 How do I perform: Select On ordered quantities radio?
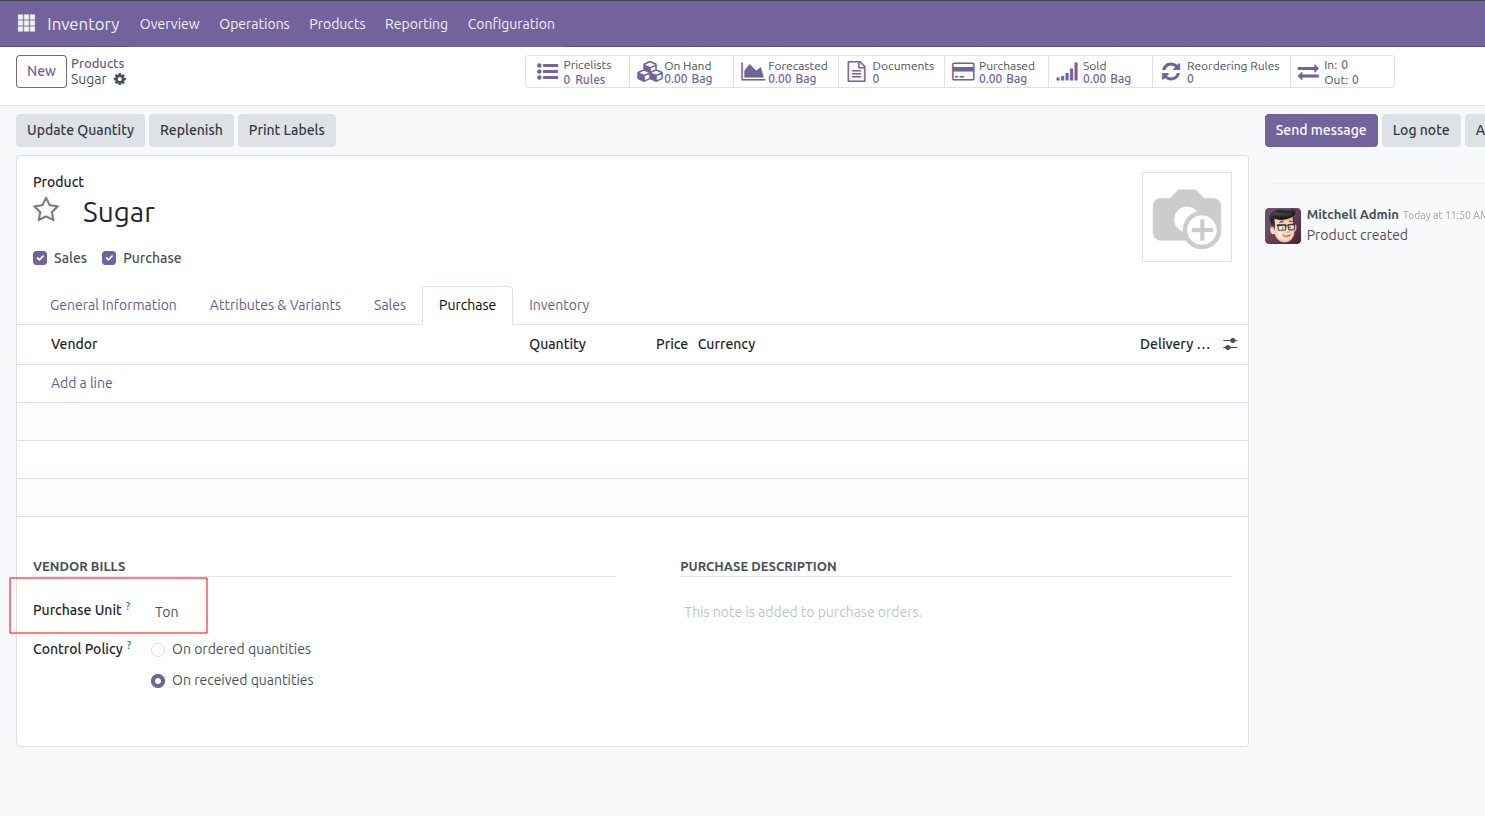(158, 650)
